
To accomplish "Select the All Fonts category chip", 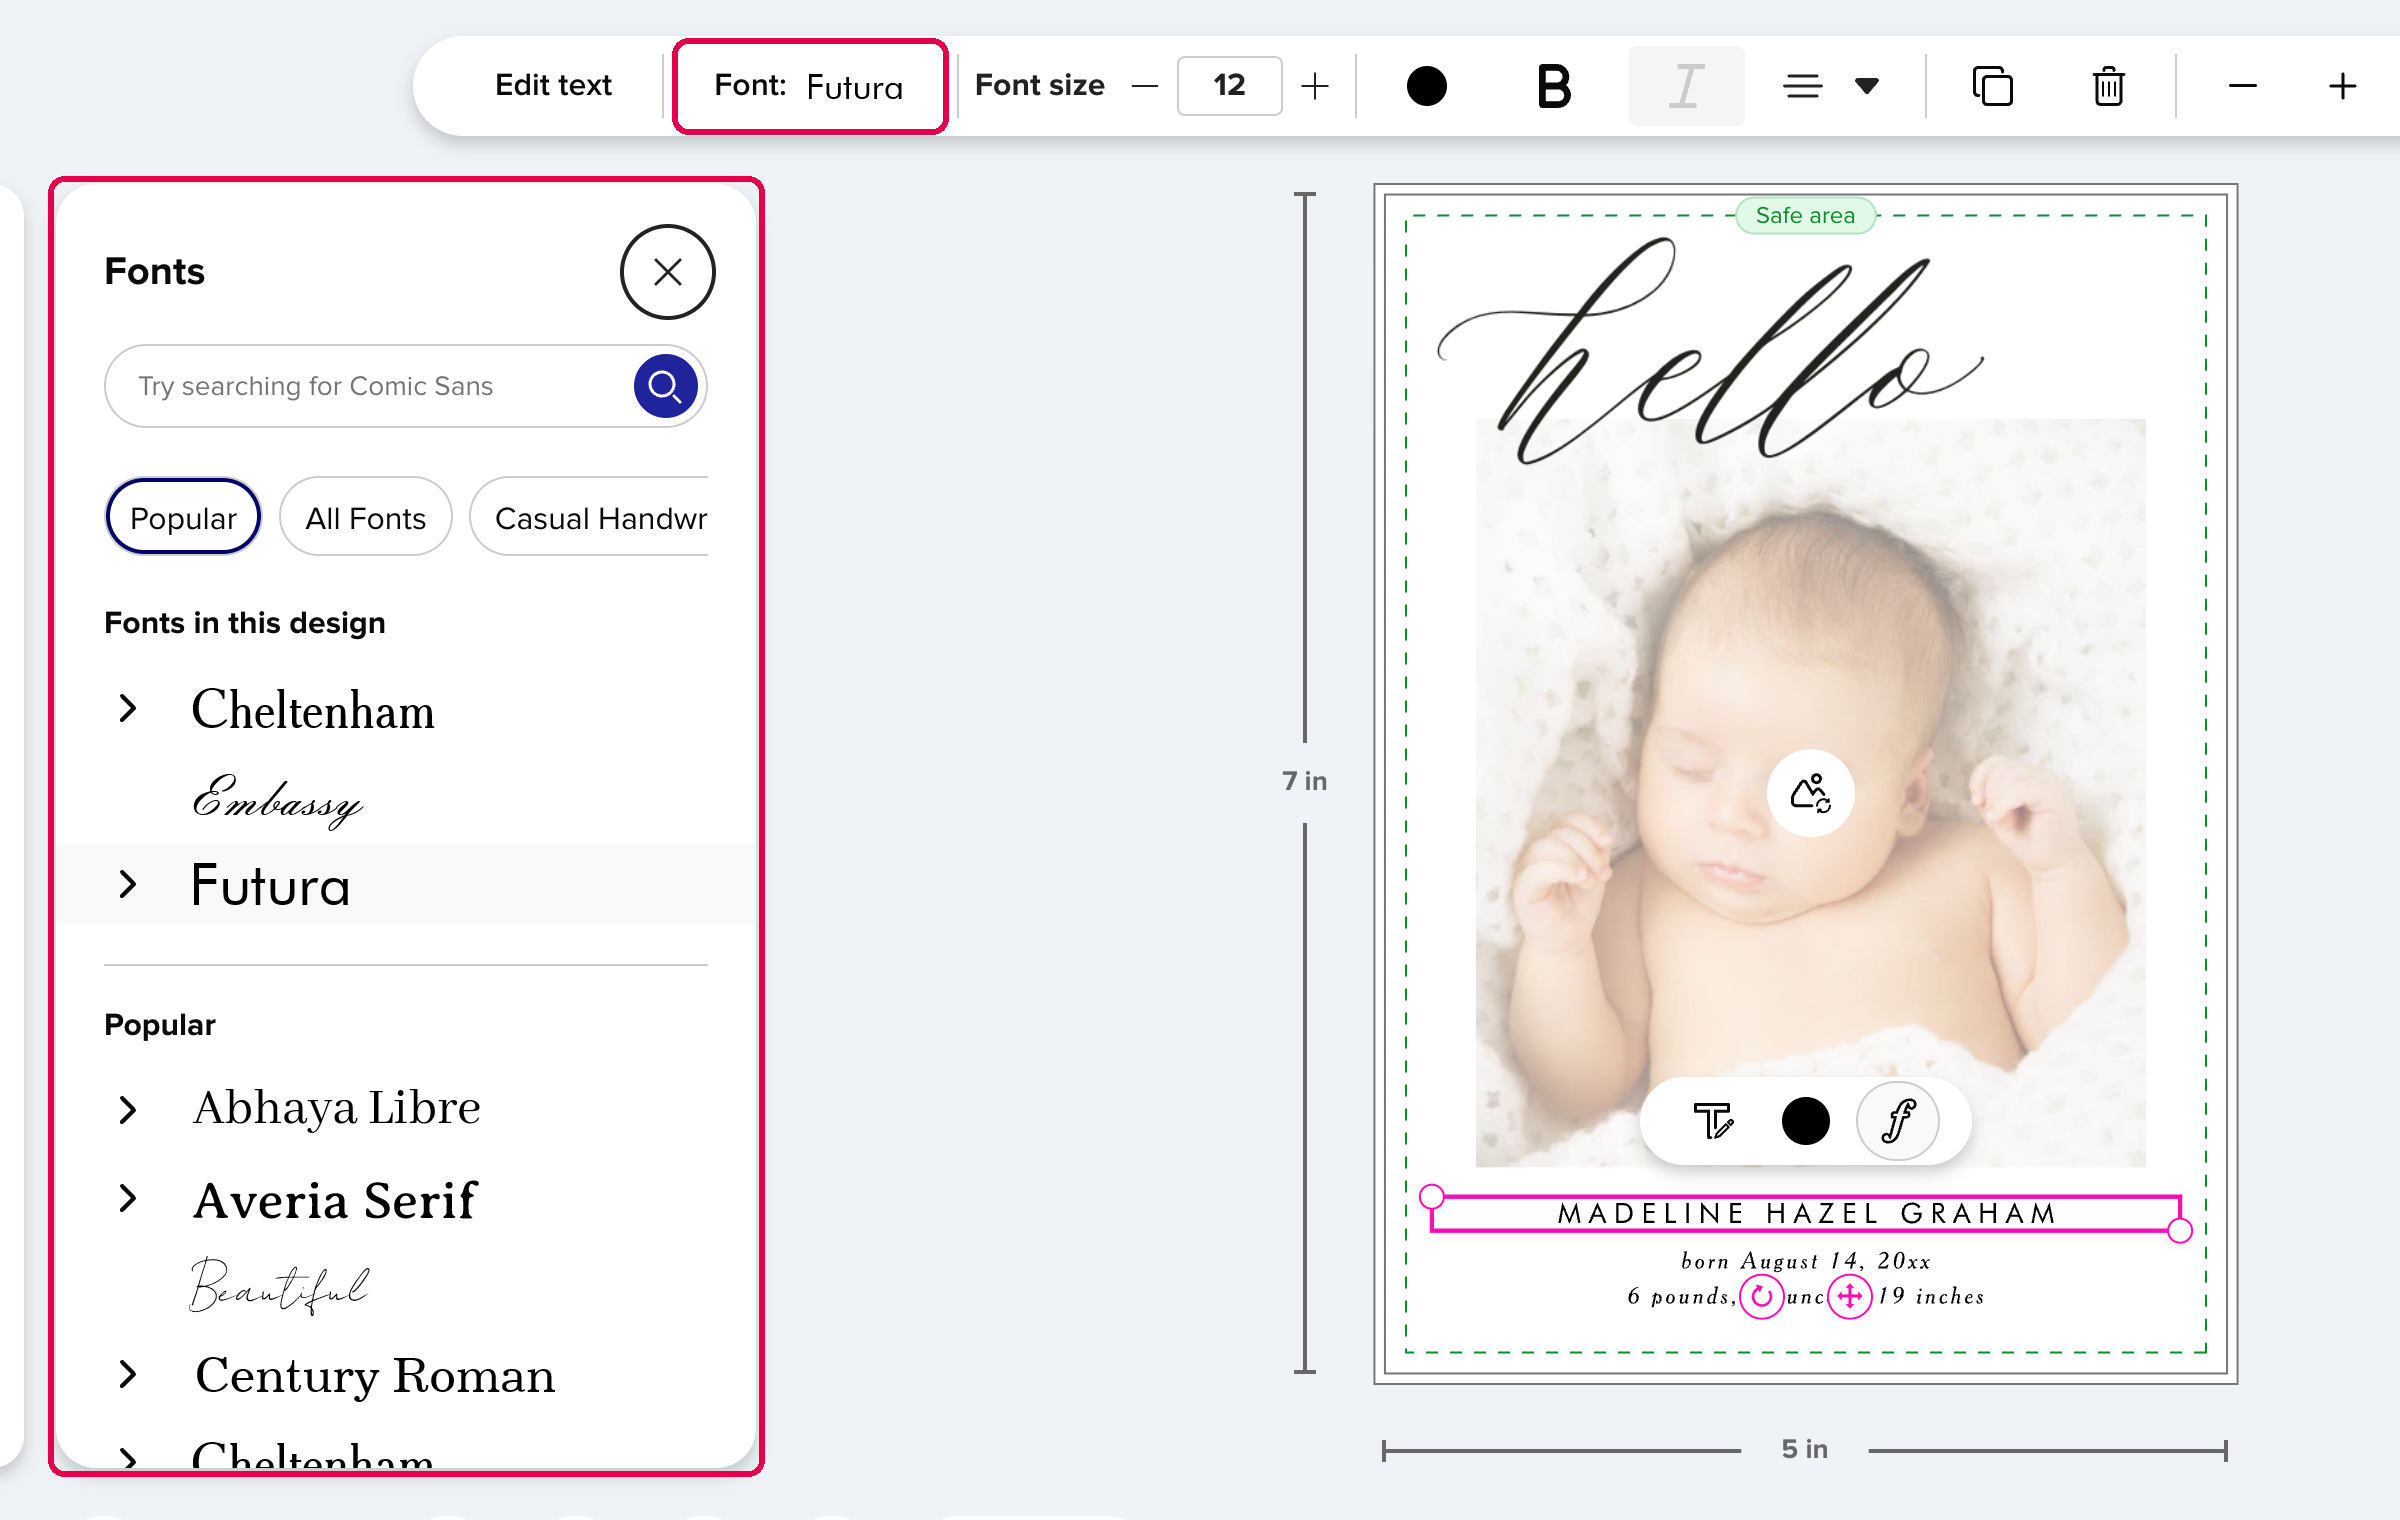I will (365, 517).
